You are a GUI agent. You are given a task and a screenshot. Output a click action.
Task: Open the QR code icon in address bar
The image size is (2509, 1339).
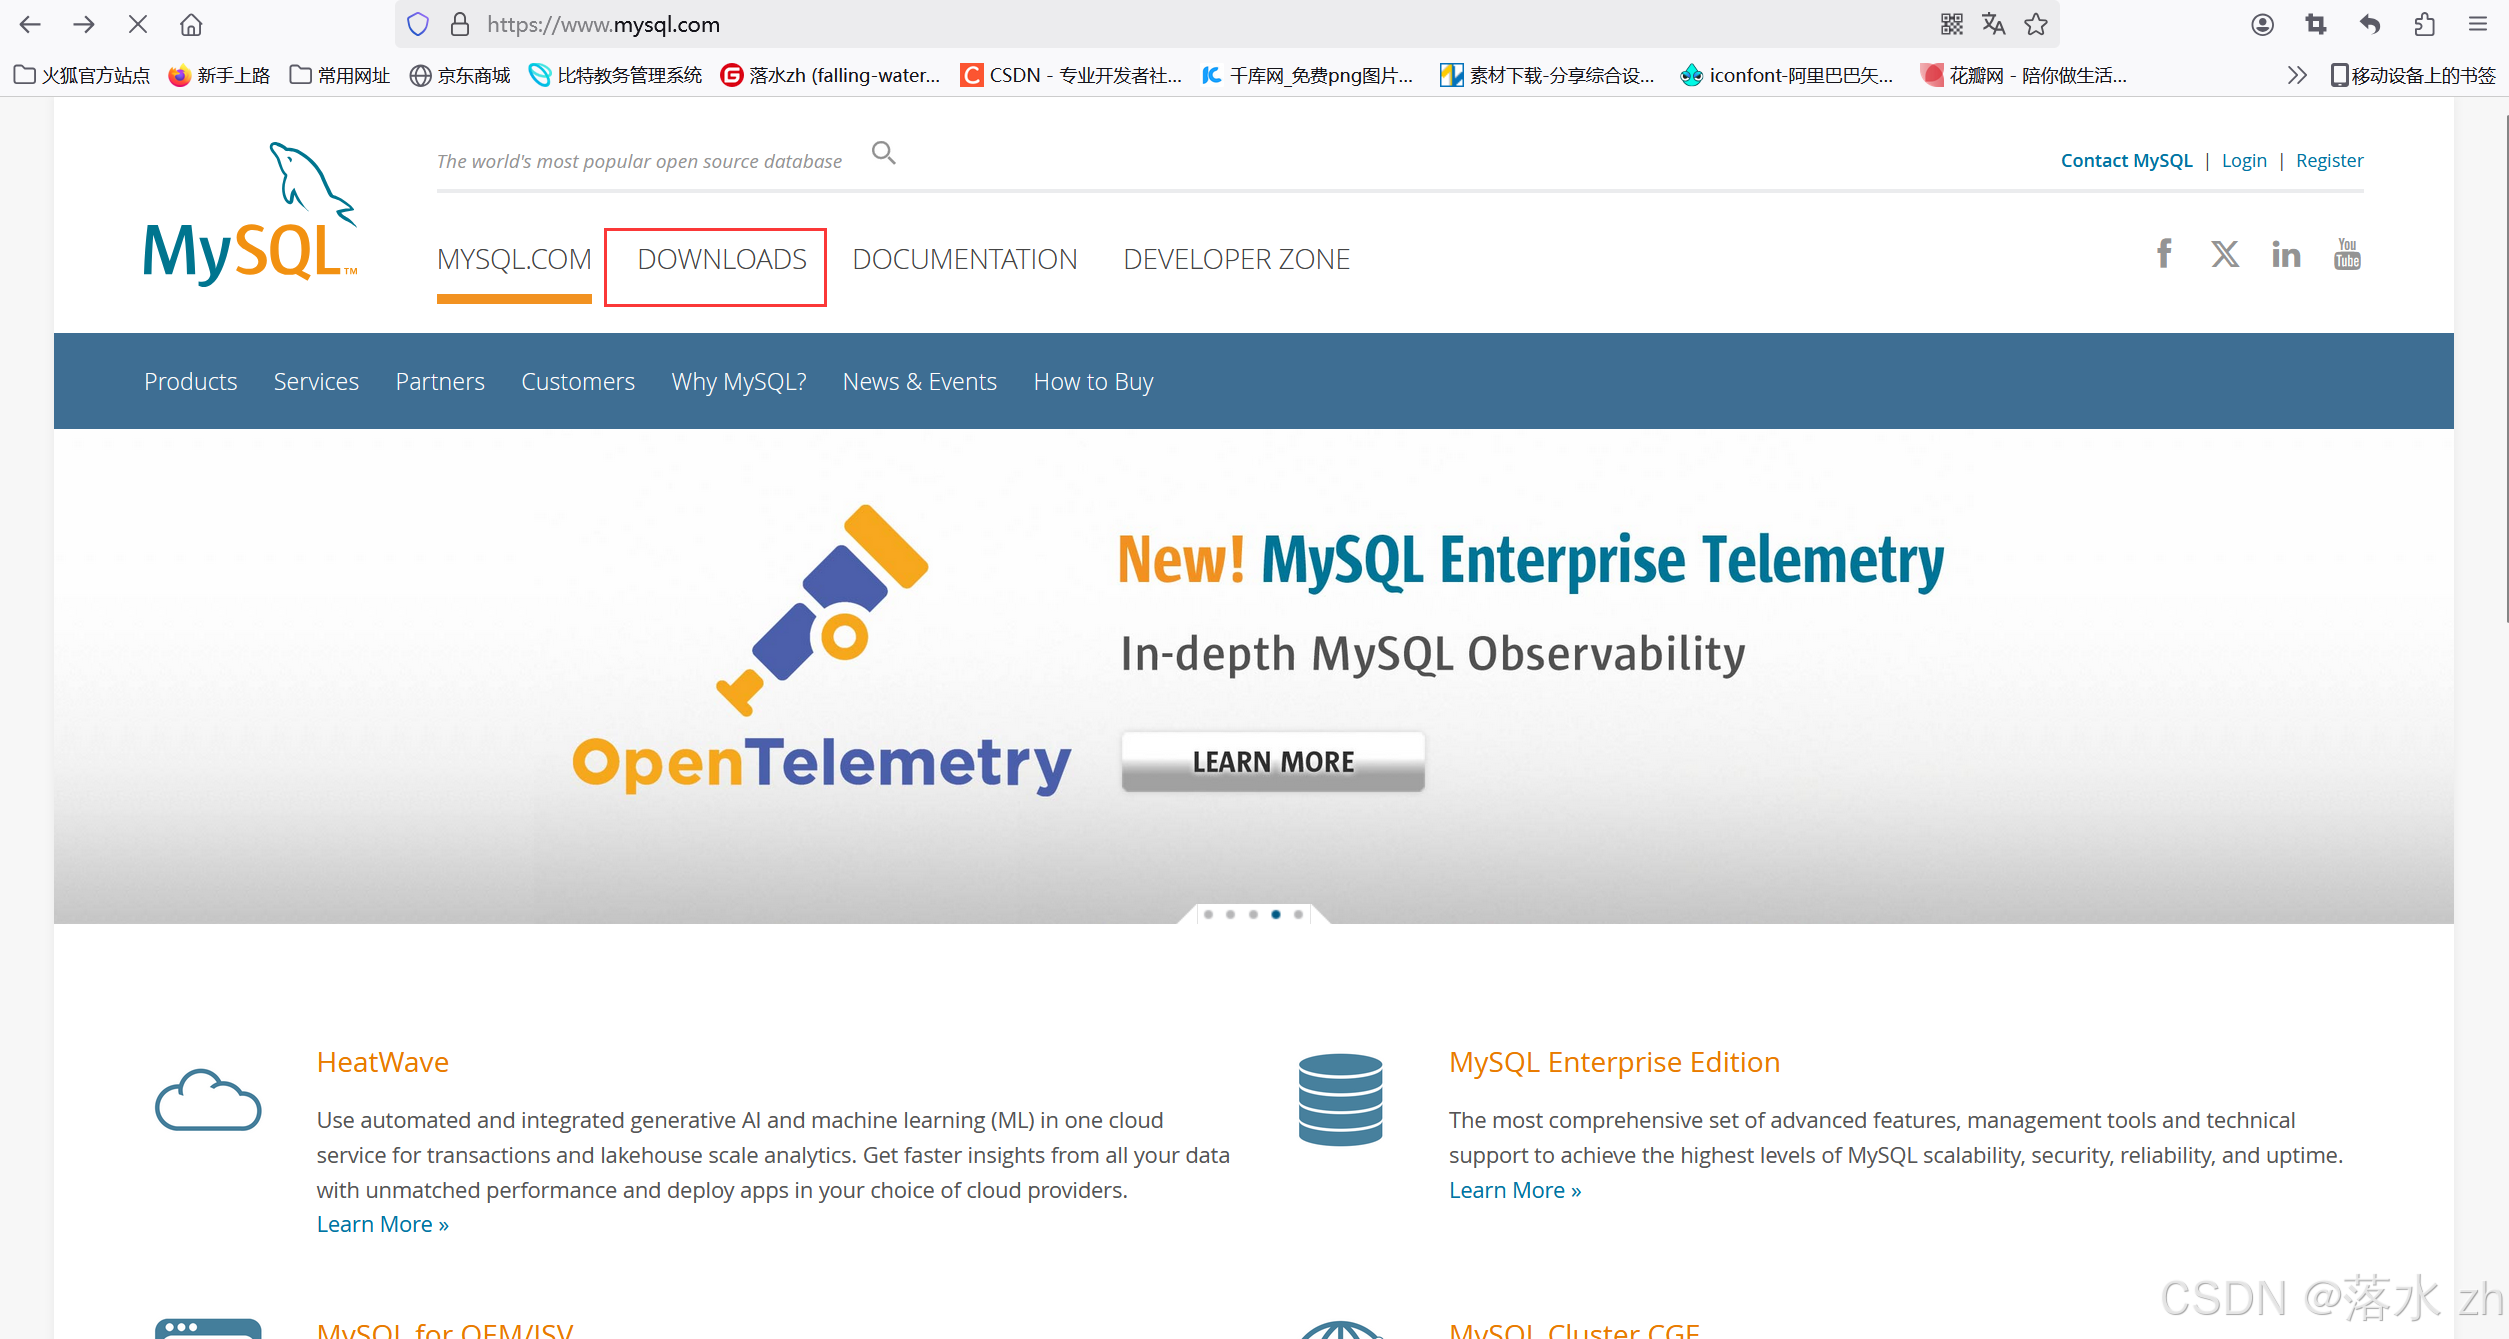[1951, 24]
